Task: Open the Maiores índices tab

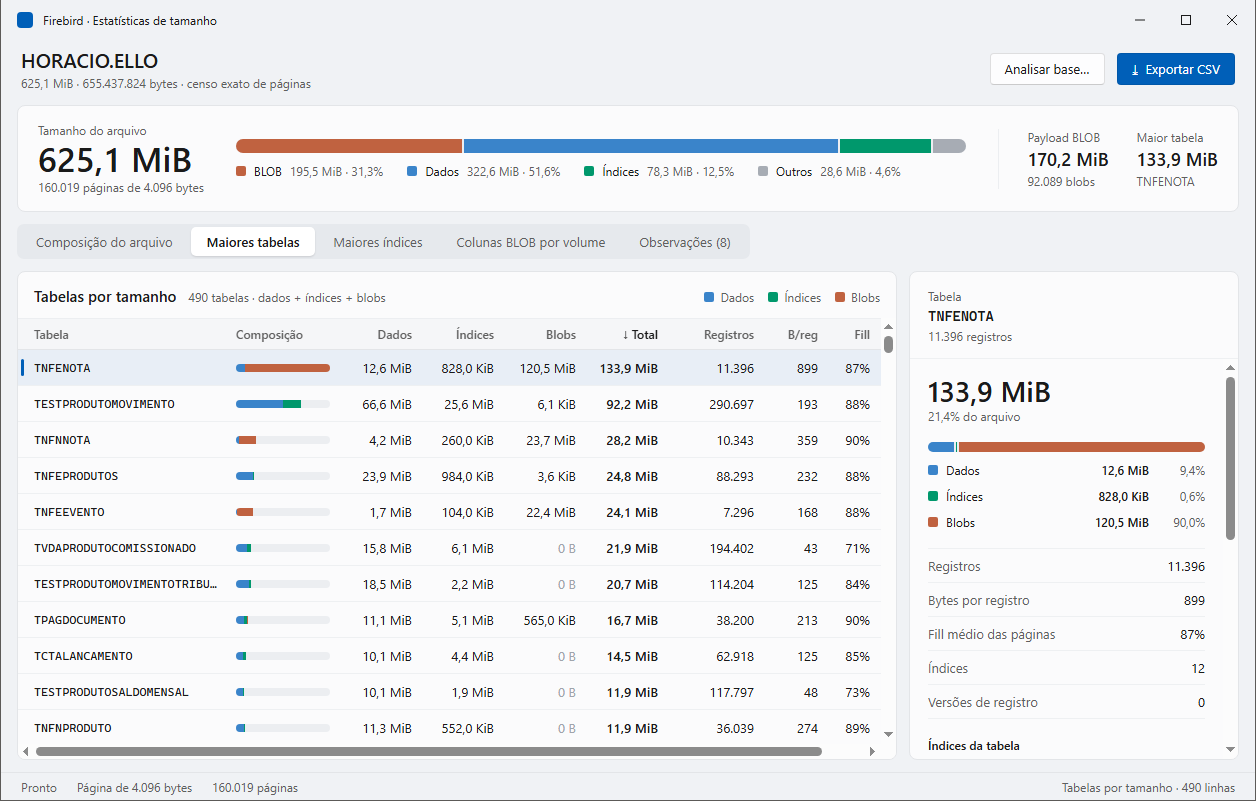Action: 378,242
